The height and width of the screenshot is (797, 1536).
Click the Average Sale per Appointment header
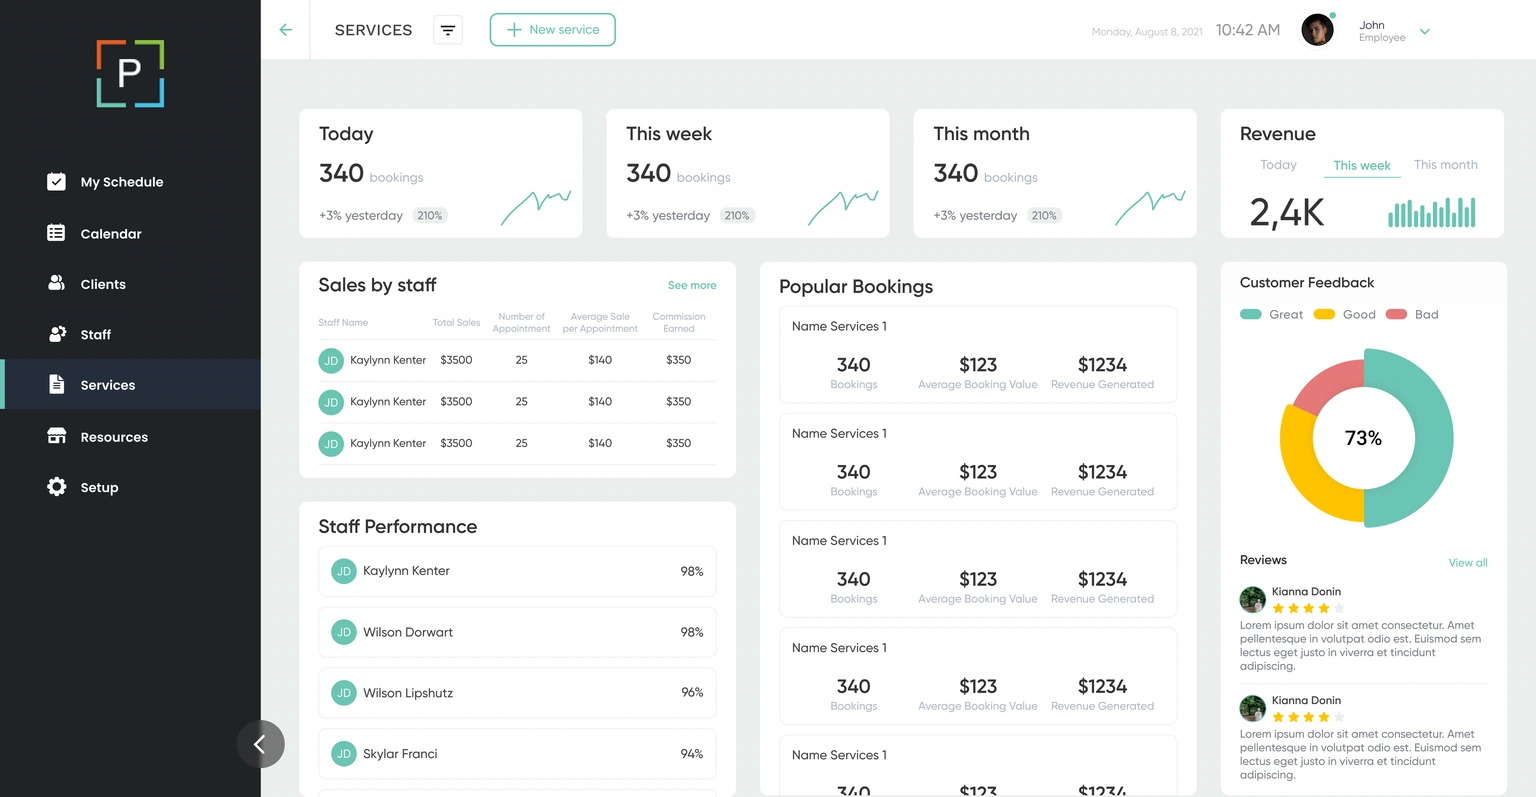(600, 322)
